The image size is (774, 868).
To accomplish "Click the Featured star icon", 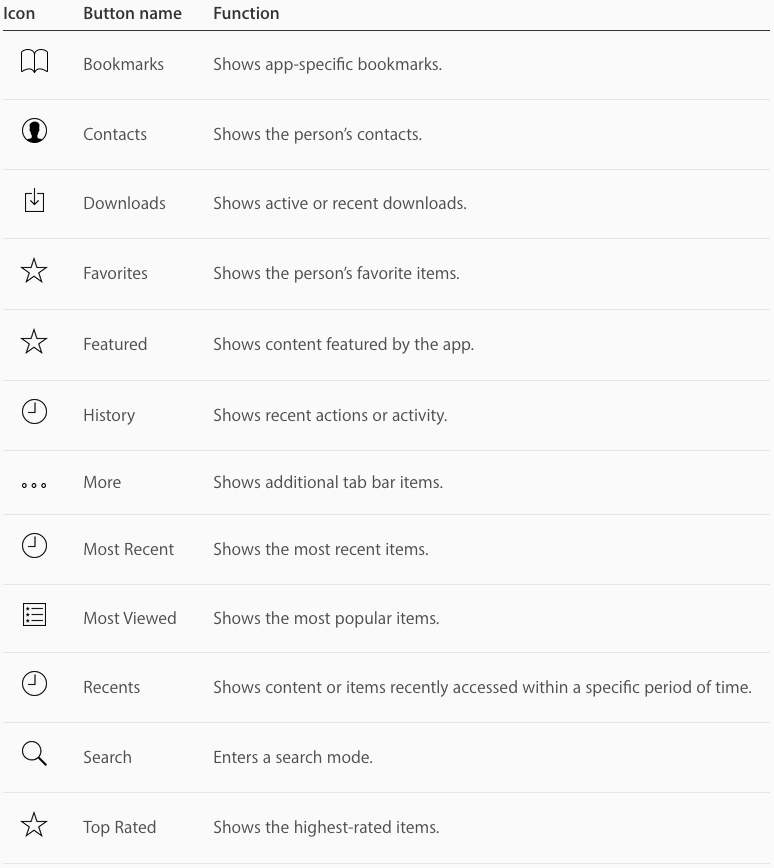I will [34, 342].
